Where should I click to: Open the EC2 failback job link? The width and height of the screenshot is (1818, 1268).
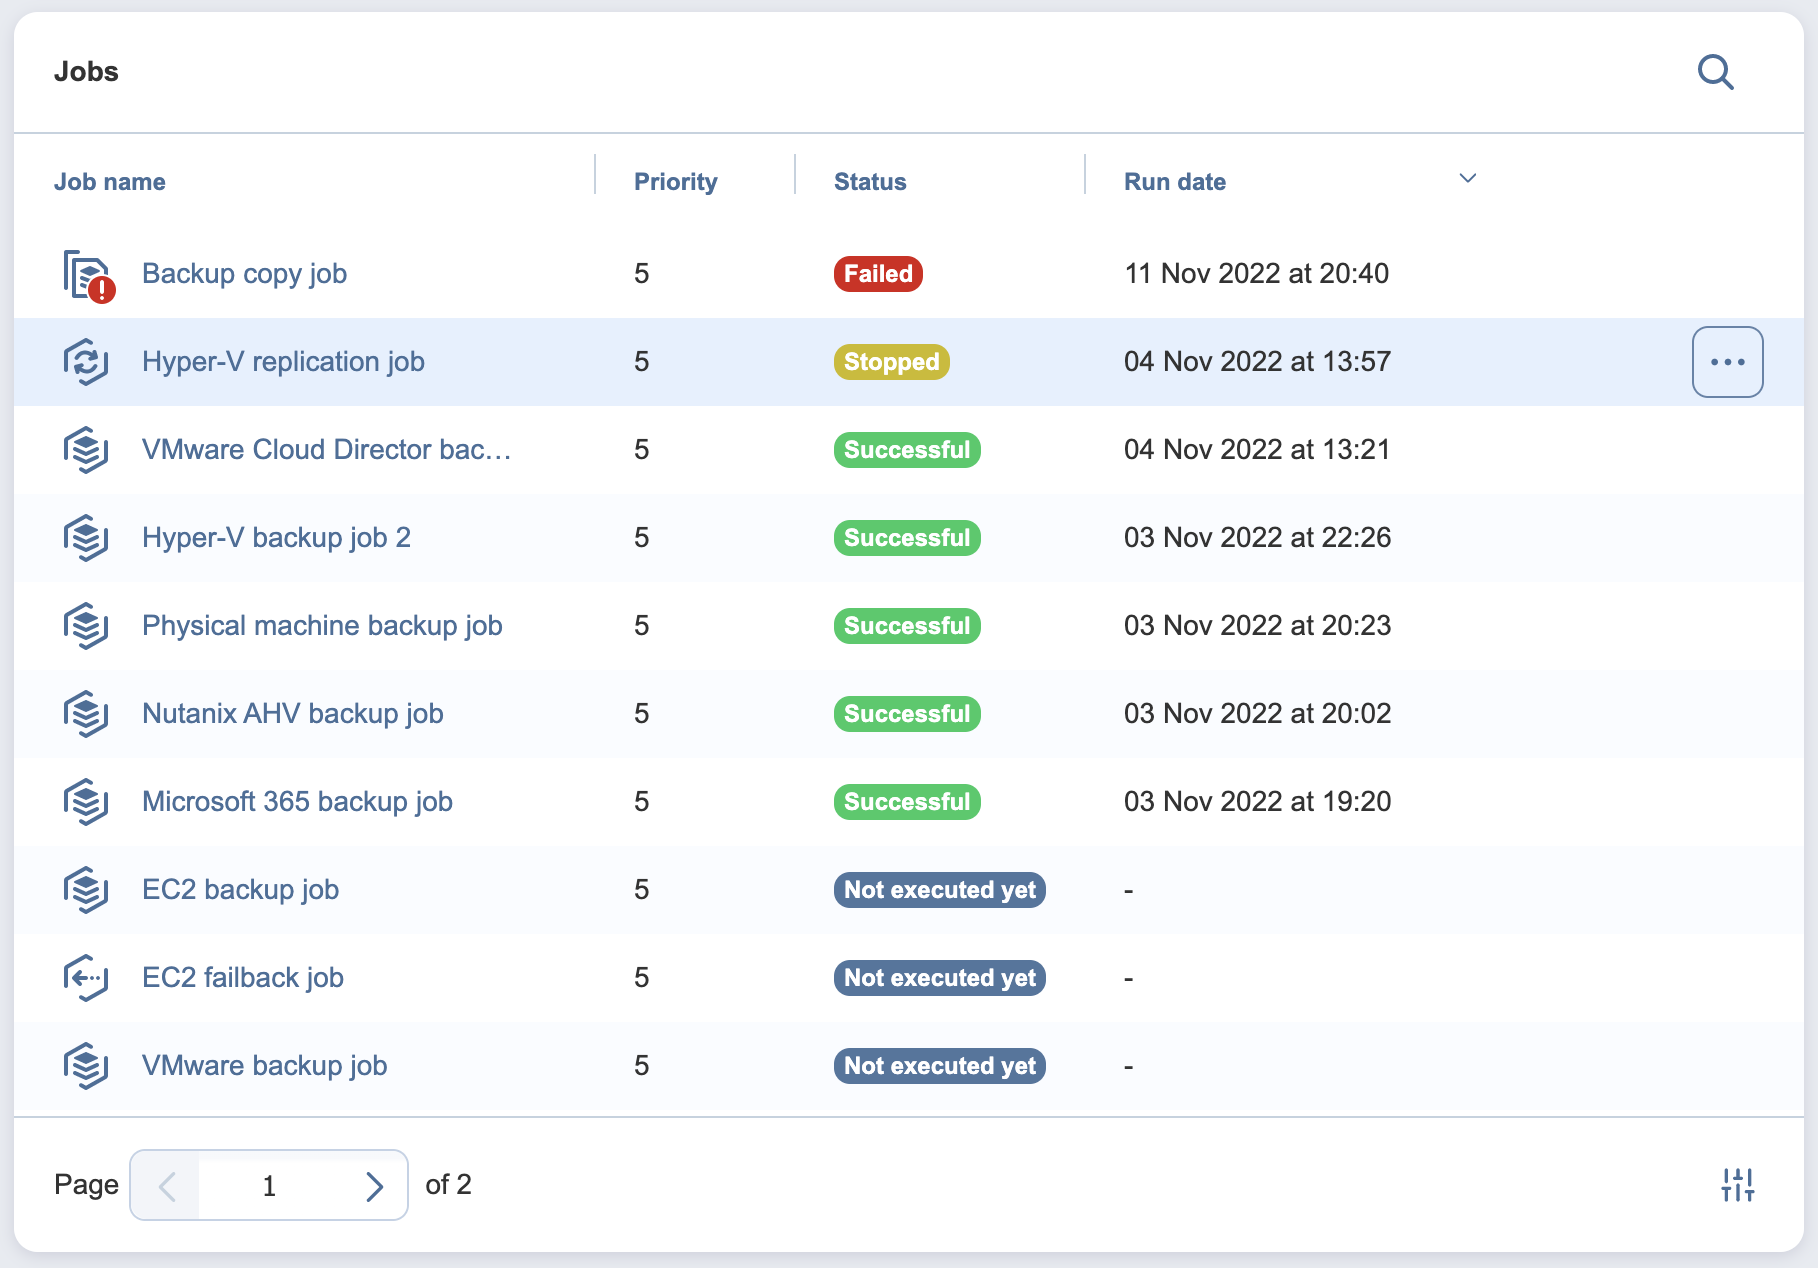pos(243,978)
